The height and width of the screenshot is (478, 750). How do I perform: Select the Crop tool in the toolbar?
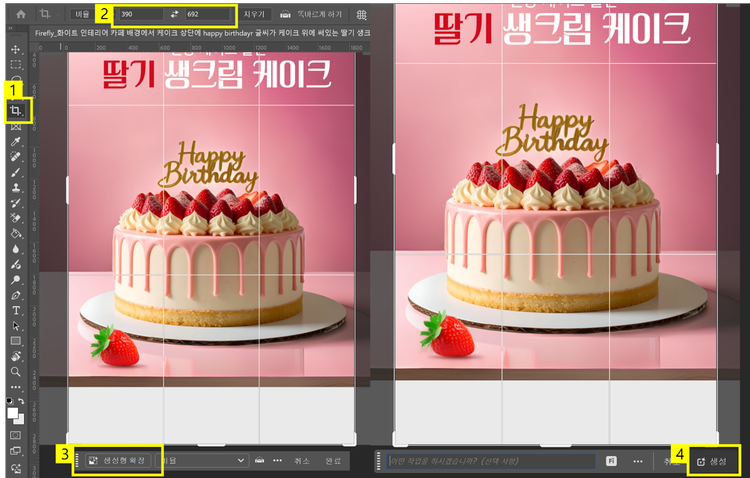[16, 111]
